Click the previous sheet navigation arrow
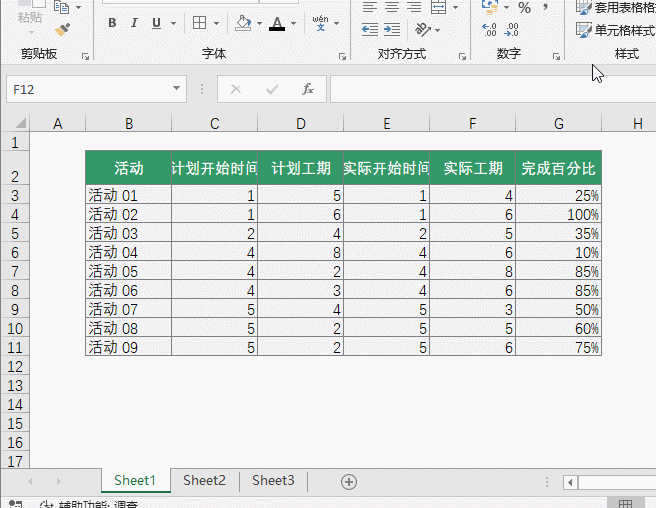 30,482
